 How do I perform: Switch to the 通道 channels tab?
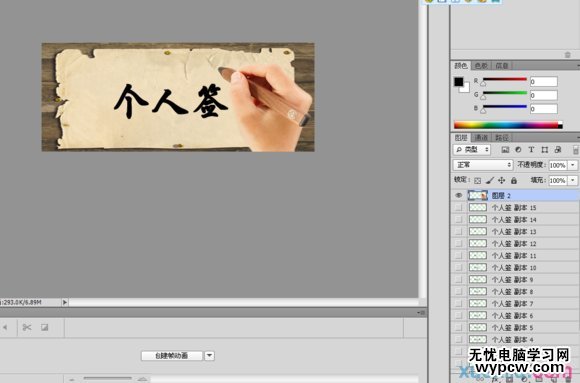481,138
